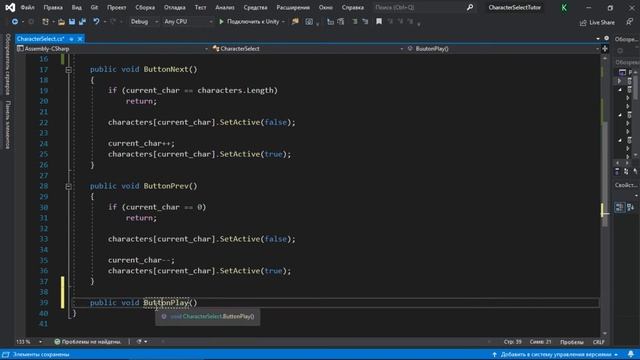Click the Пробелы indentation indicator

pos(572,342)
